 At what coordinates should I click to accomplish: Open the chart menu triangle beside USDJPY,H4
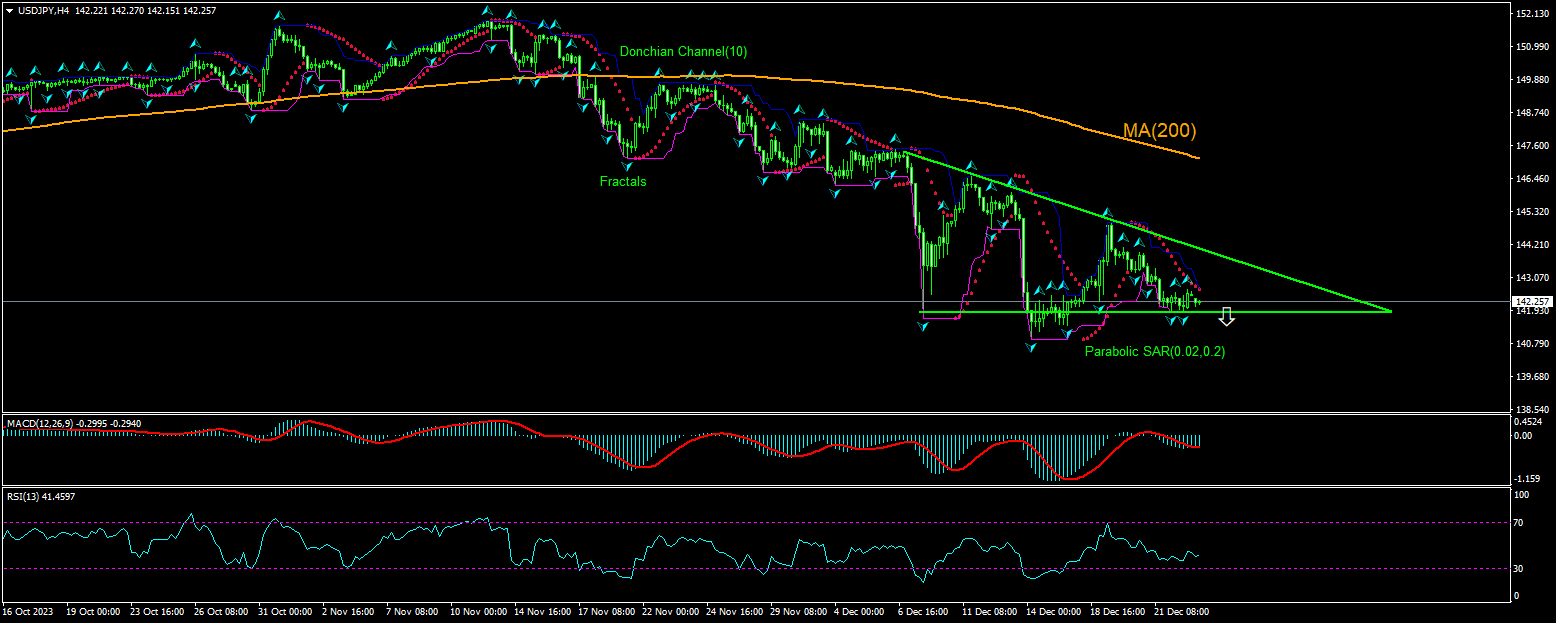(x=9, y=10)
